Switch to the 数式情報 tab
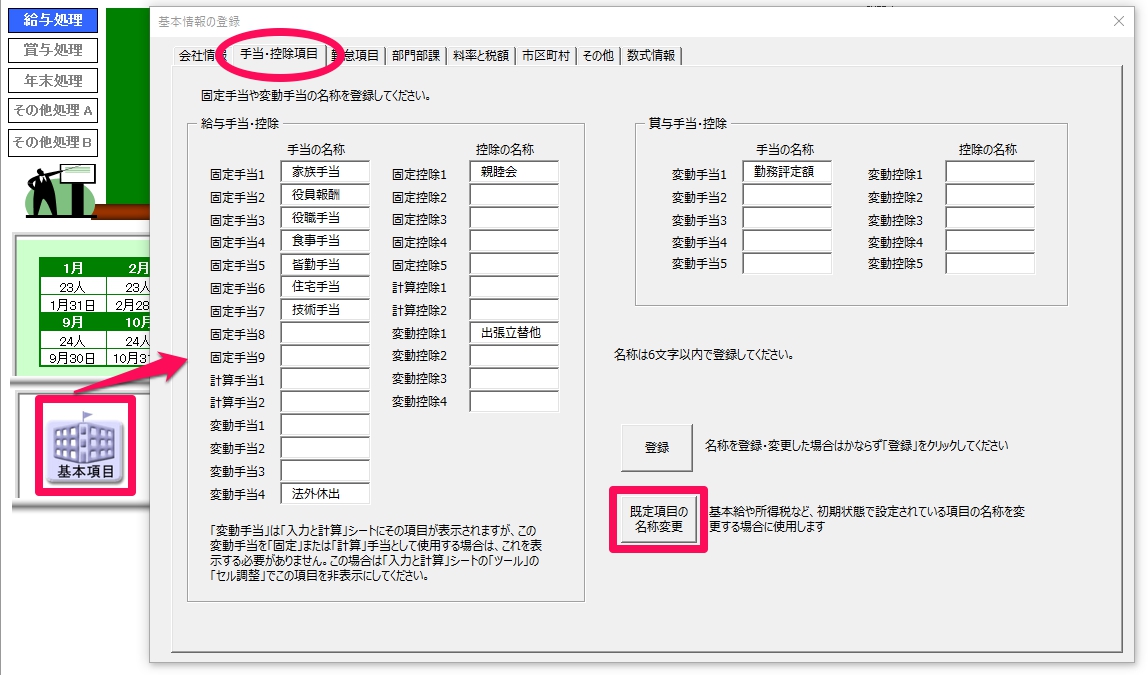Viewport: 1148px width, 675px height. pos(651,56)
